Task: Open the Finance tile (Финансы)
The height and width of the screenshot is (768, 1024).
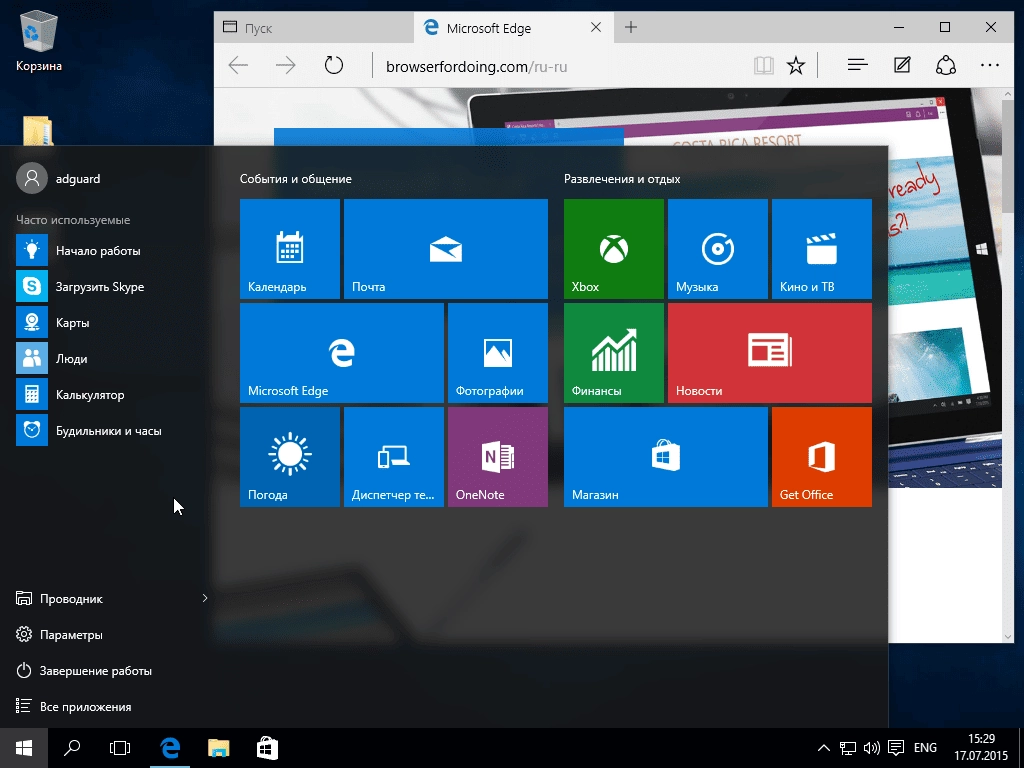Action: (x=614, y=353)
